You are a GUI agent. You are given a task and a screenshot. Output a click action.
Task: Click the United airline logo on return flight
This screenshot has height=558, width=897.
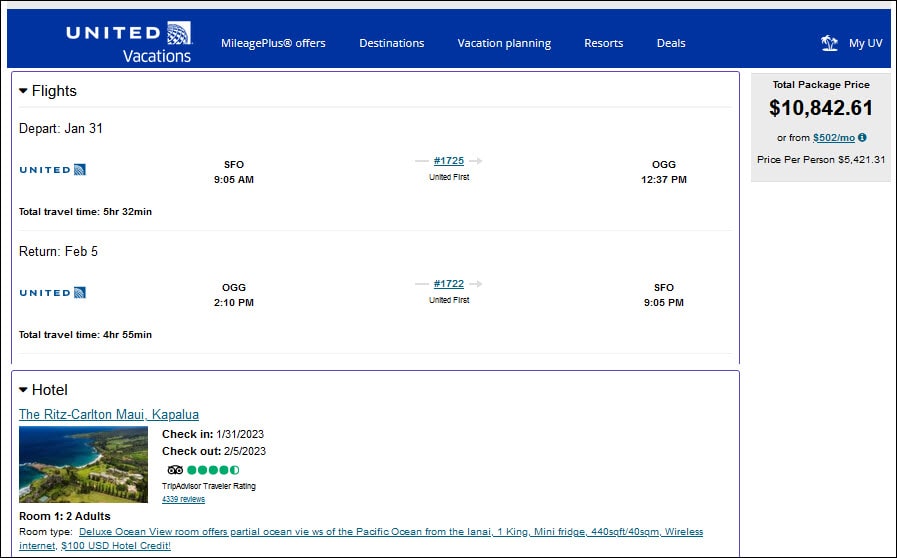53,292
